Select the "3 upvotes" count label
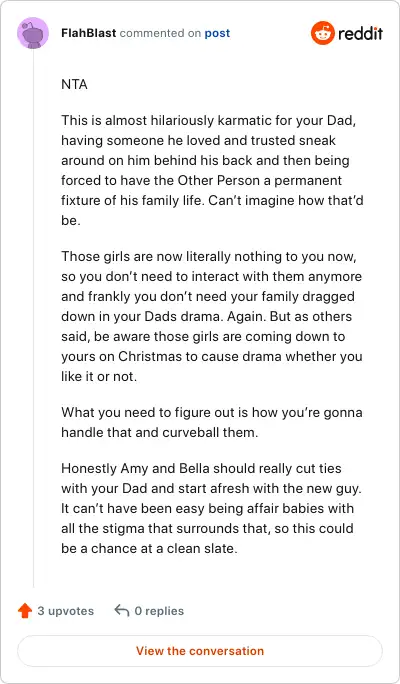400x684 pixels. tap(65, 611)
